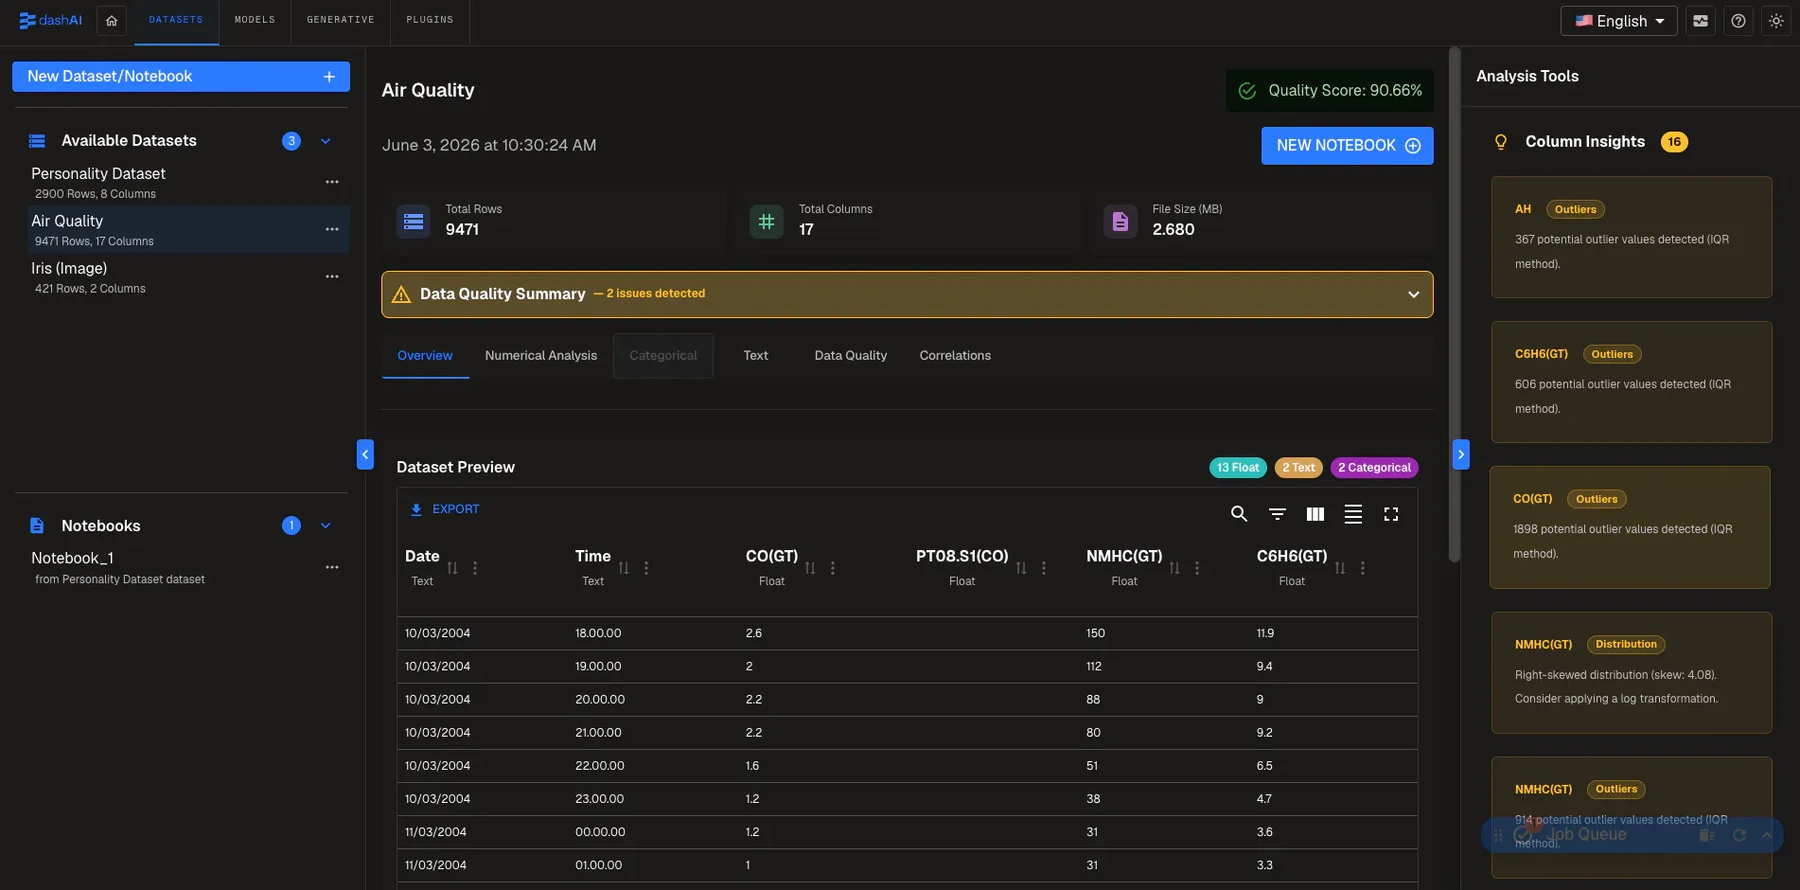Open options menu for Notebook_1
The image size is (1800, 890).
pos(332,567)
